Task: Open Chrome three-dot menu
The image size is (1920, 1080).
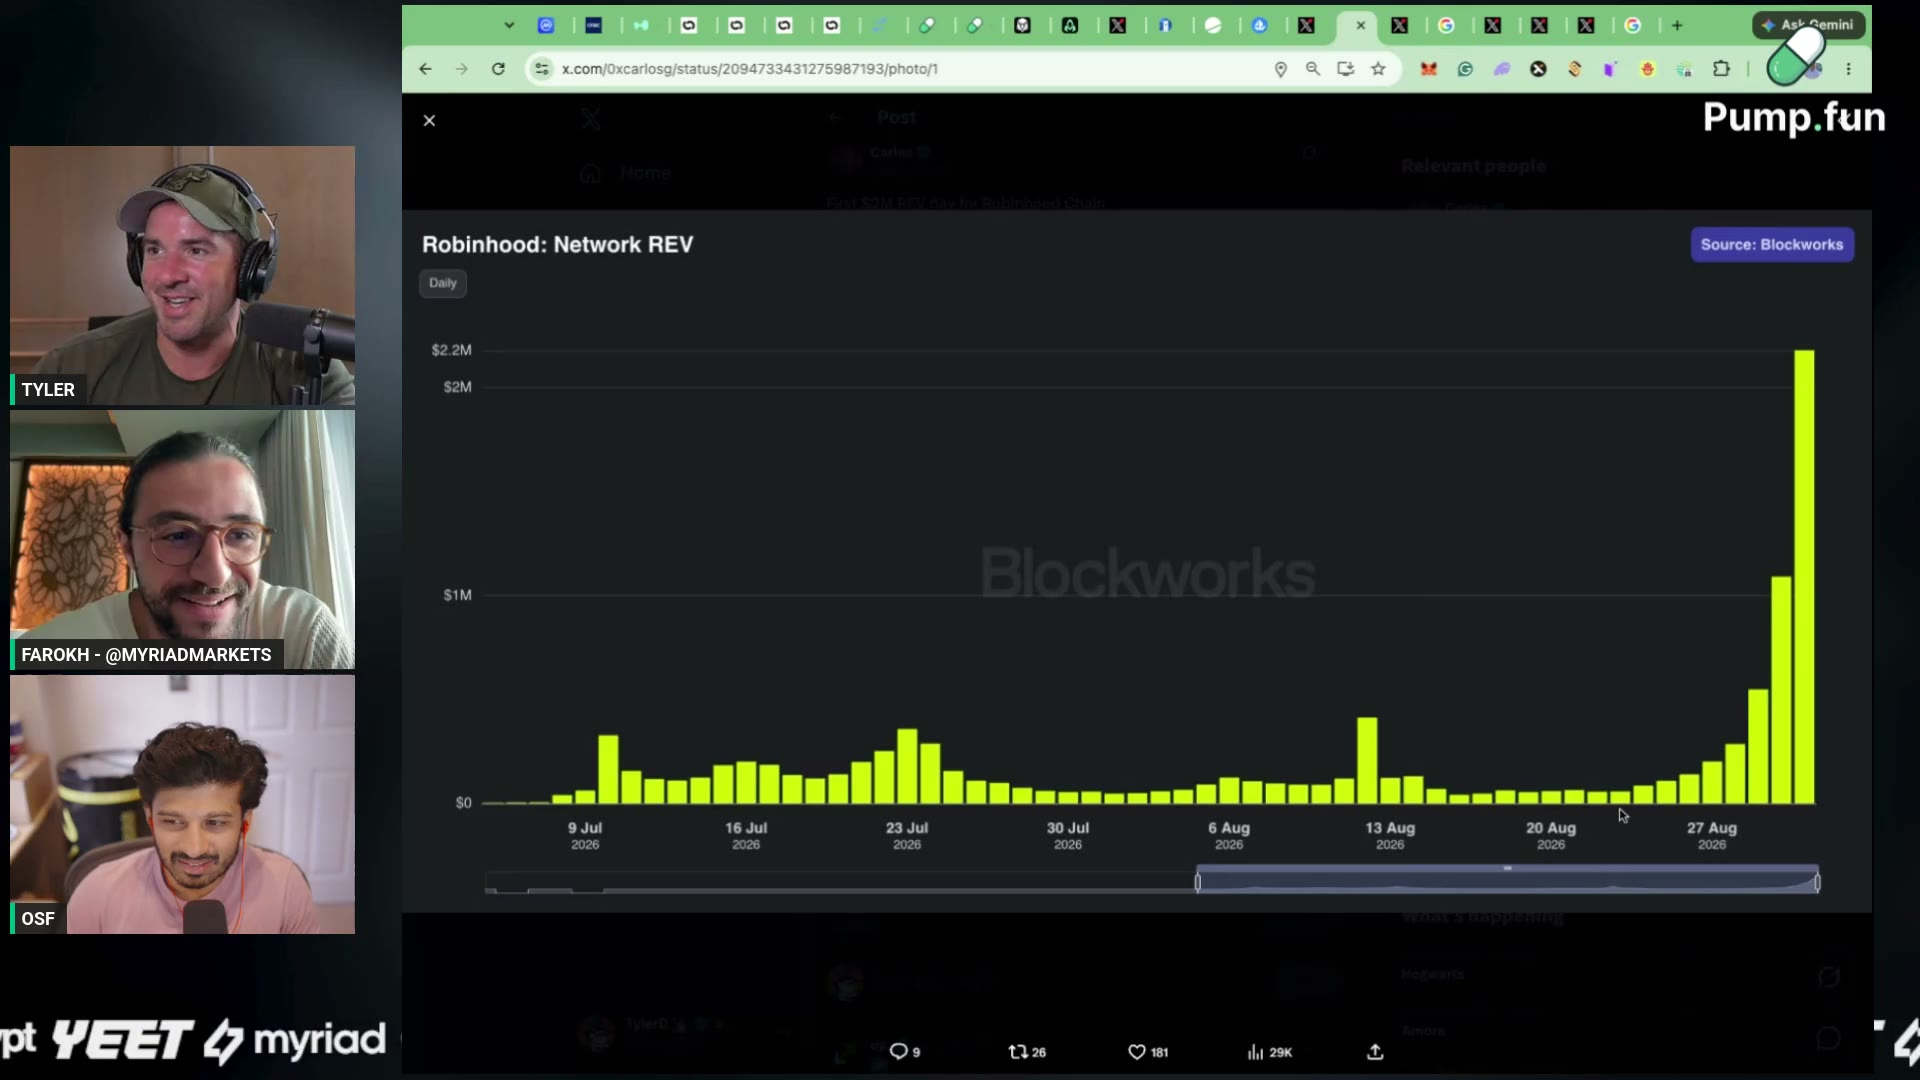Action: coord(1848,69)
